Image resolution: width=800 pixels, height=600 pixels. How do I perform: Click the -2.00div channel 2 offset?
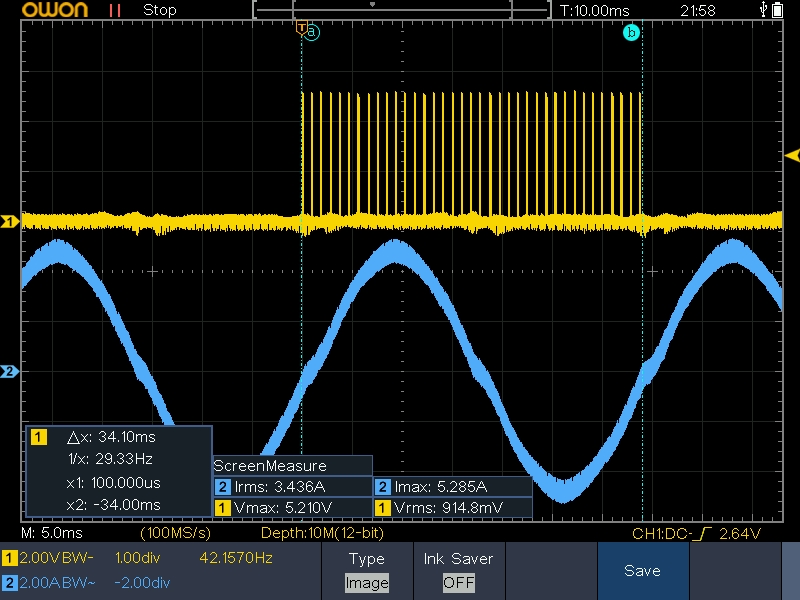pos(142,583)
